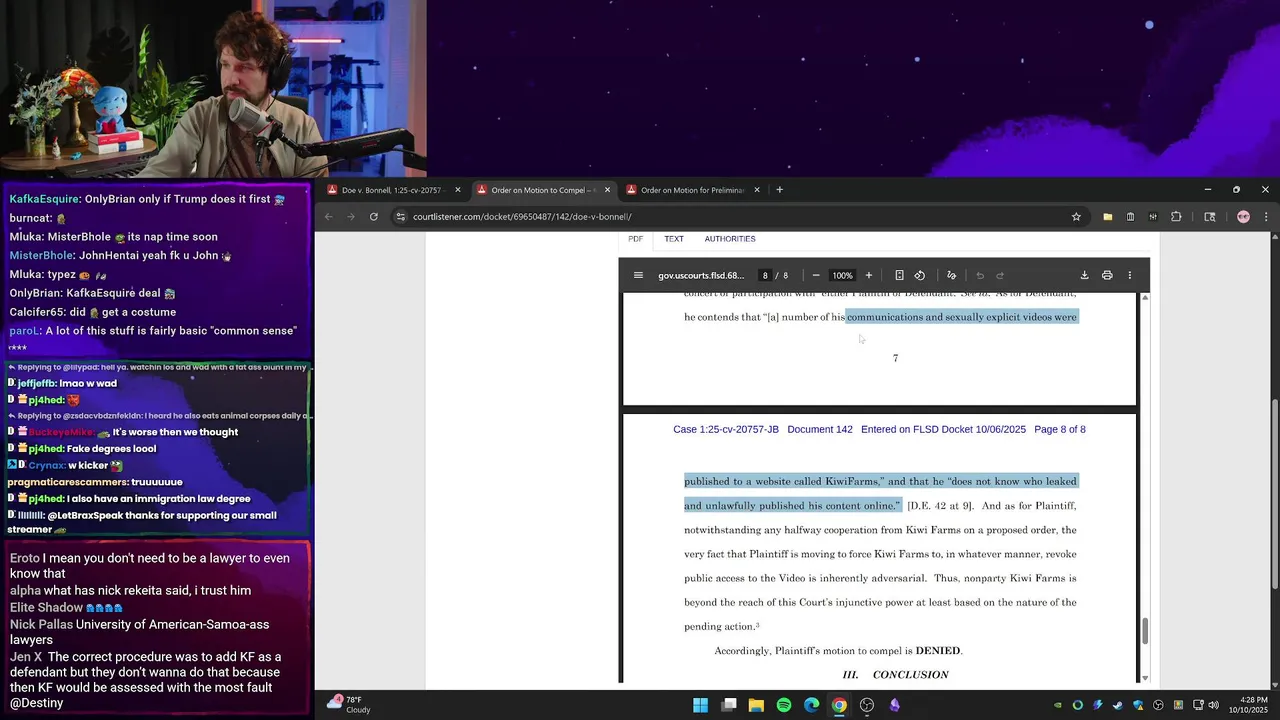View site information icon in address bar
The height and width of the screenshot is (720, 1280).
(400, 216)
